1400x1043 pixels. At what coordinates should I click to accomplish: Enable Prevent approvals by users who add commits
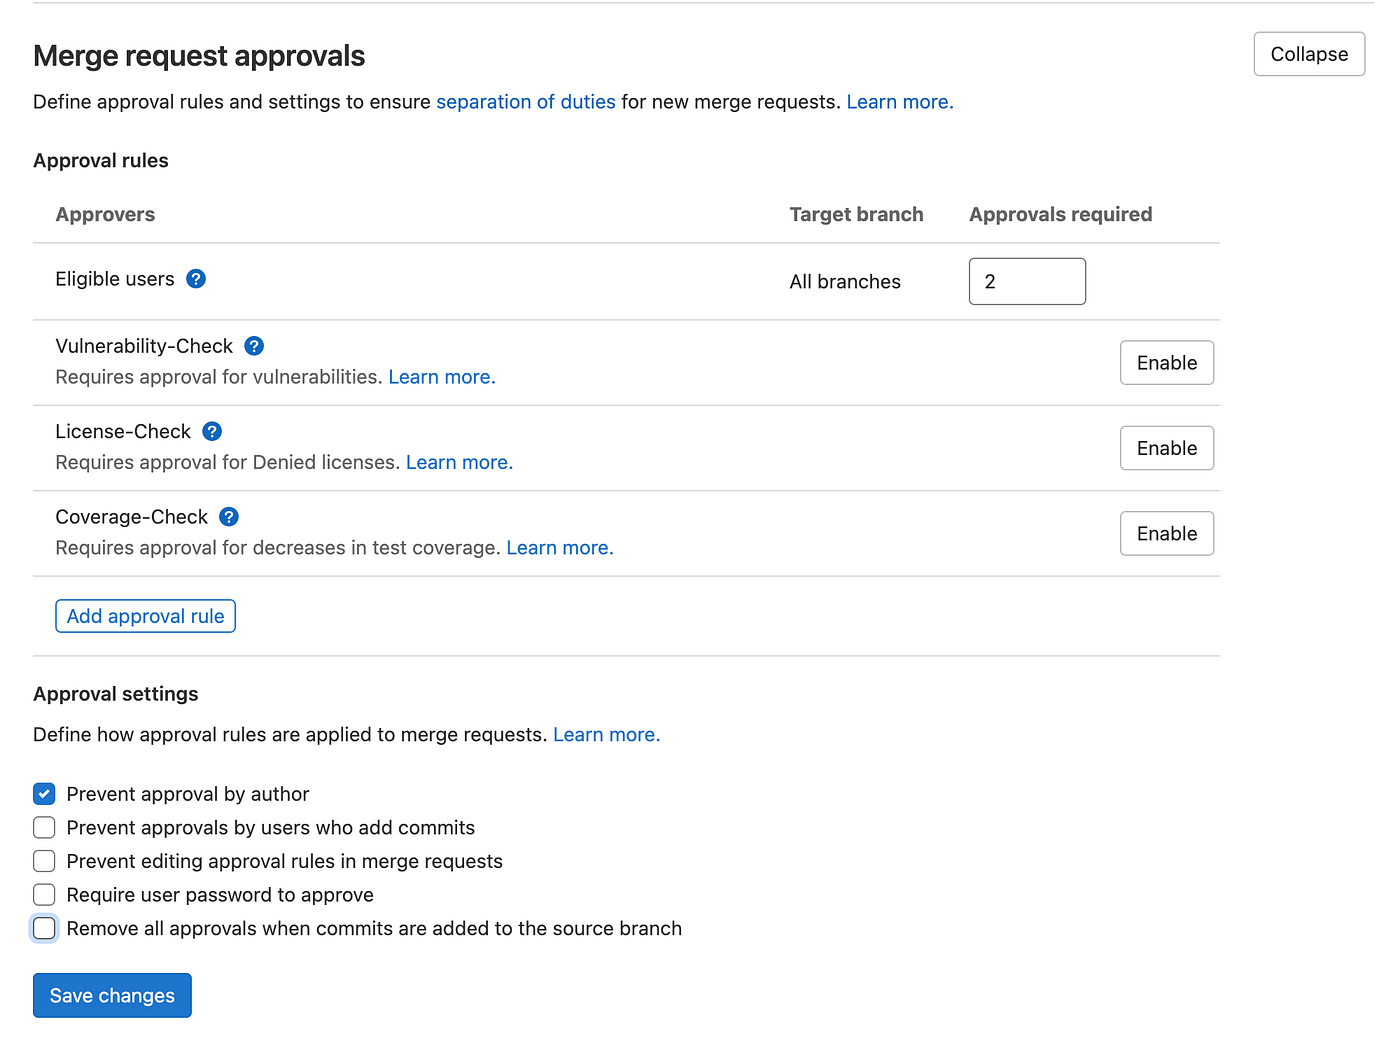[44, 827]
